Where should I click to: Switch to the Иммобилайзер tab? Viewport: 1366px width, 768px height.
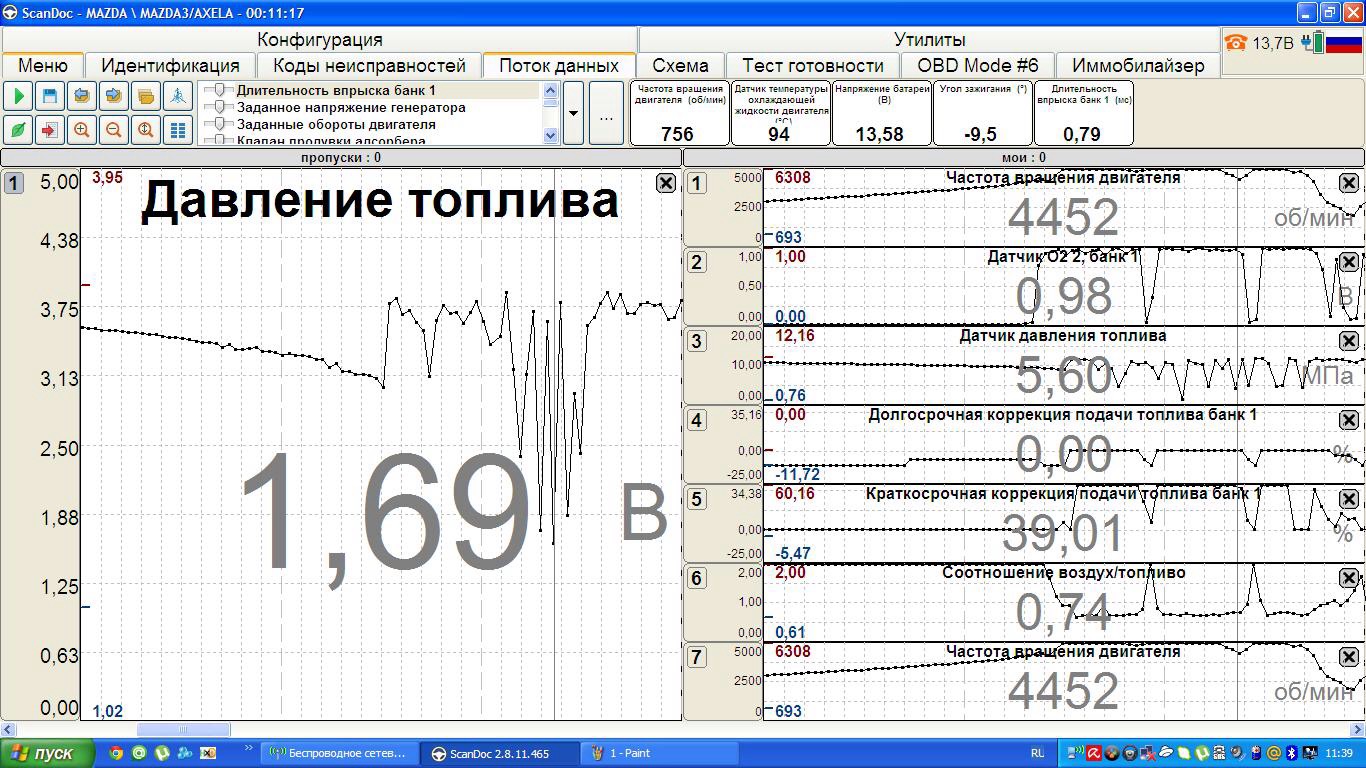click(x=1138, y=65)
